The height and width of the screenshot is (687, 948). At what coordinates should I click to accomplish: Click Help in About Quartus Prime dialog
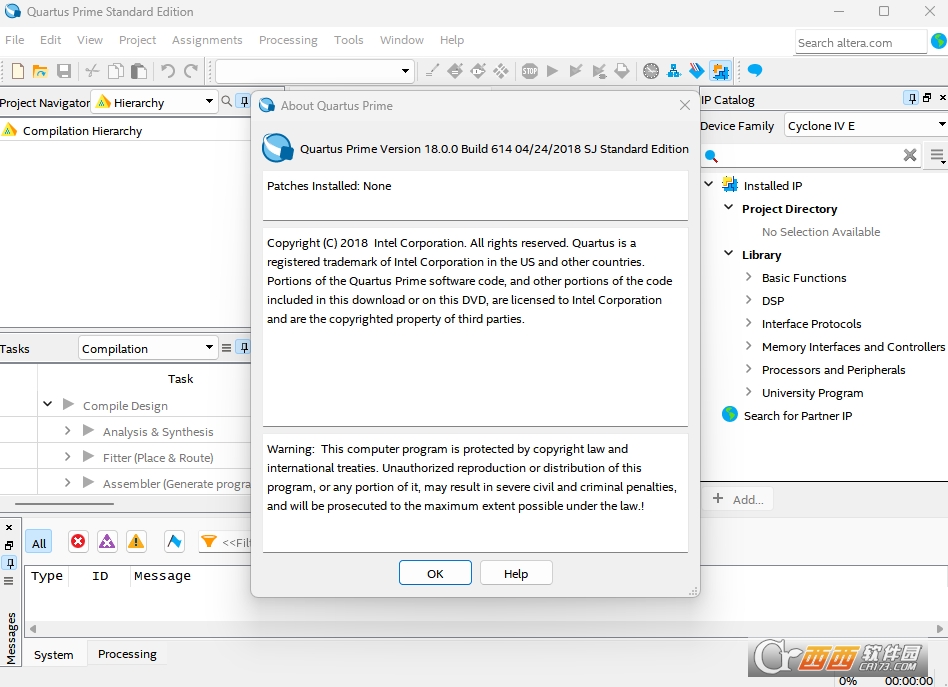pos(516,573)
